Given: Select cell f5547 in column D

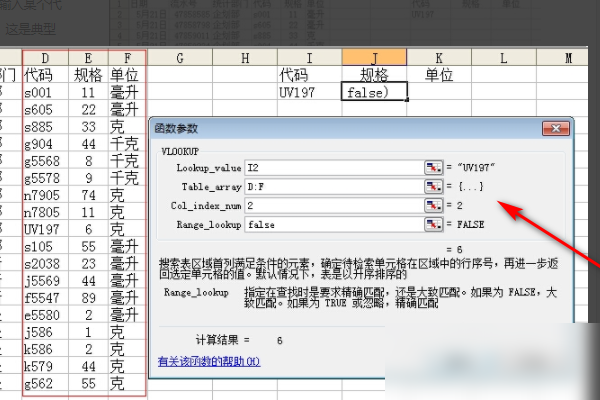Looking at the screenshot, I should (45, 298).
